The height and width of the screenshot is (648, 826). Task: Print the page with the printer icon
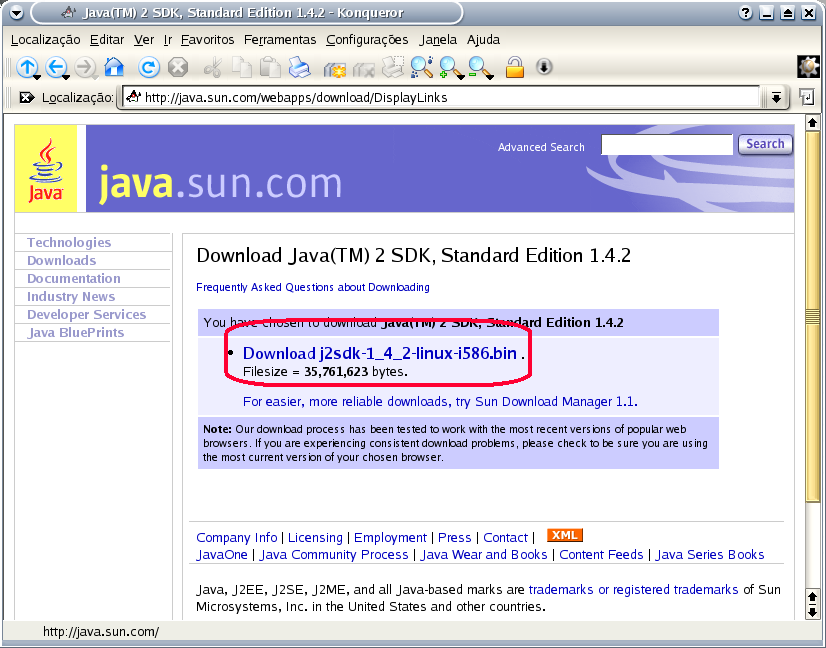tap(300, 67)
